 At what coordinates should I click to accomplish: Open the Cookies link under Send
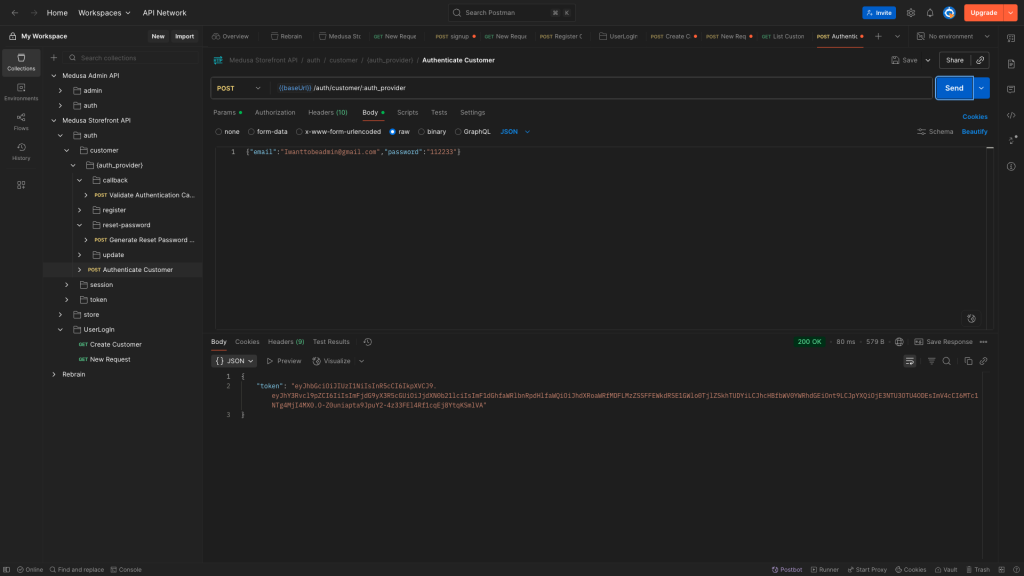tap(974, 117)
